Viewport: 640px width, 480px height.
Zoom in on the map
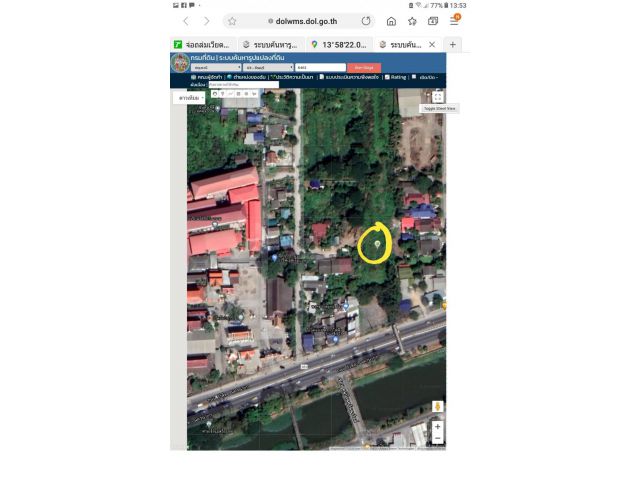438,427
